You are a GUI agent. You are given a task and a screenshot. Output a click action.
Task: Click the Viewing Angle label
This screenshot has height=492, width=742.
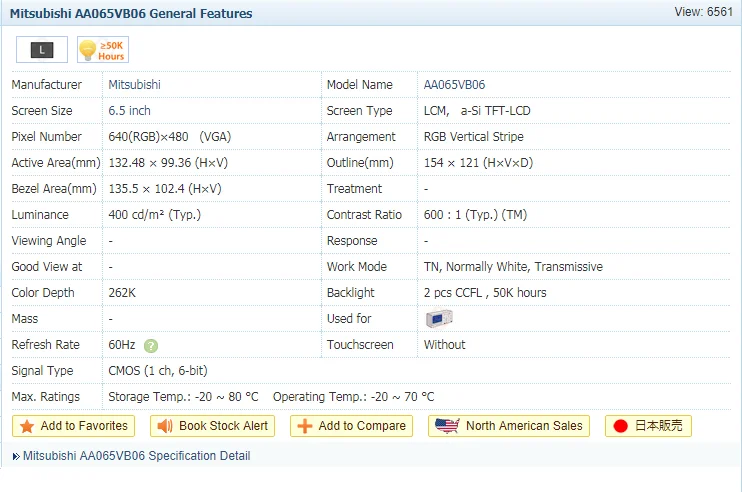[x=49, y=241]
